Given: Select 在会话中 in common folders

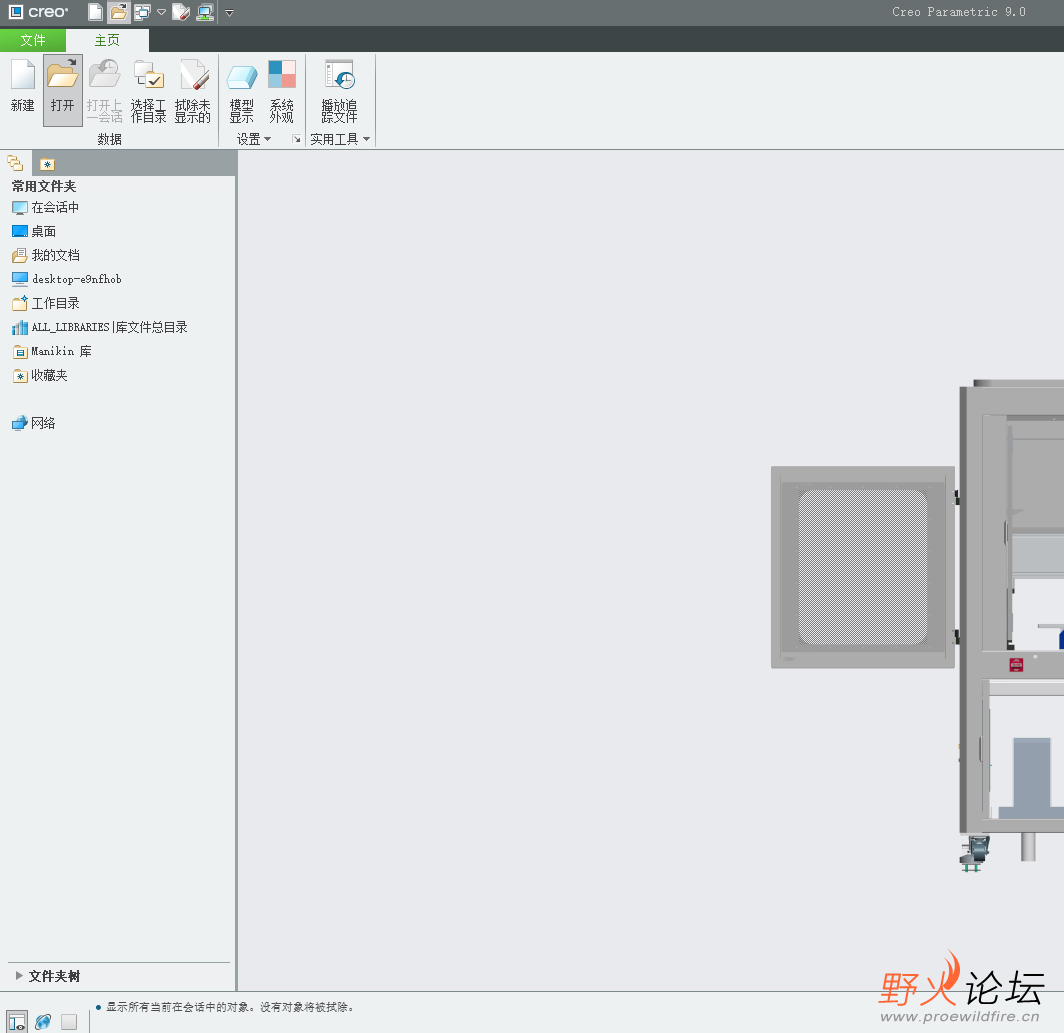Looking at the screenshot, I should pos(45,207).
